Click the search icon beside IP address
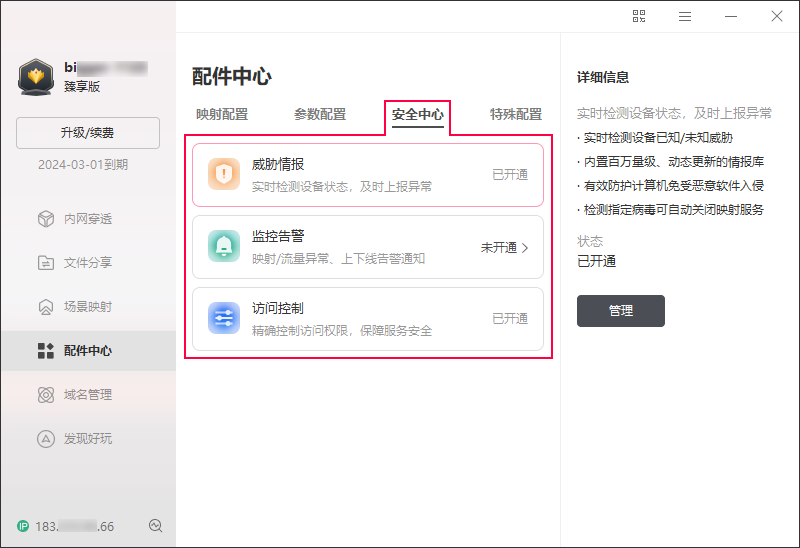The height and width of the screenshot is (548, 800). (155, 526)
